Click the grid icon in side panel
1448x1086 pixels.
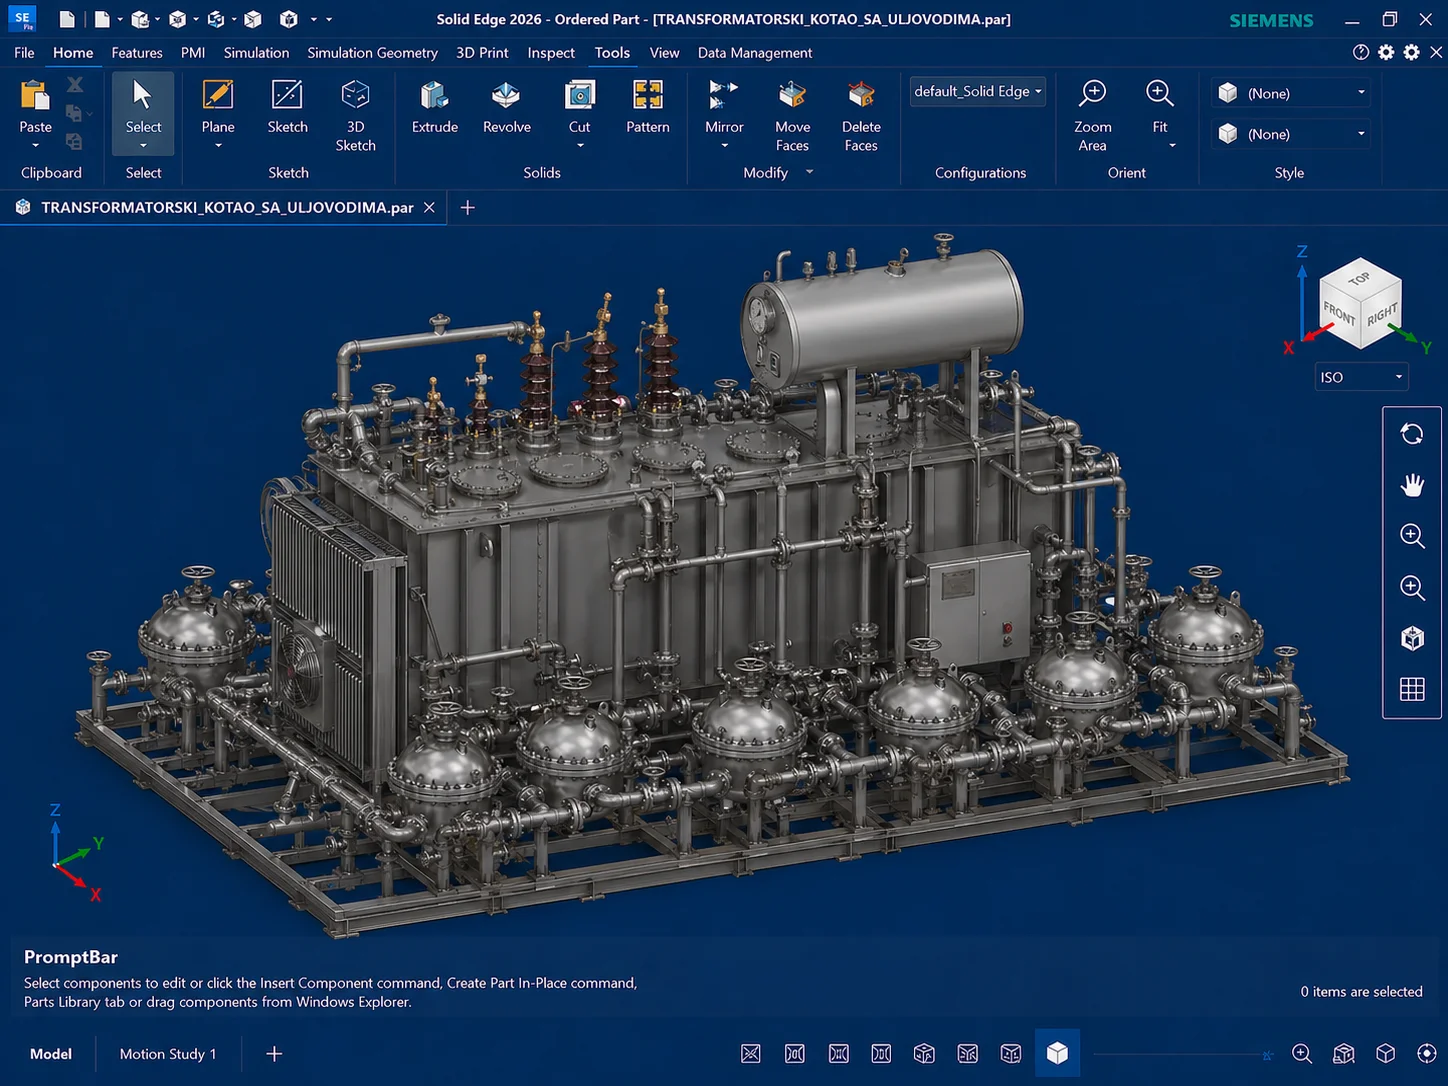(x=1412, y=689)
